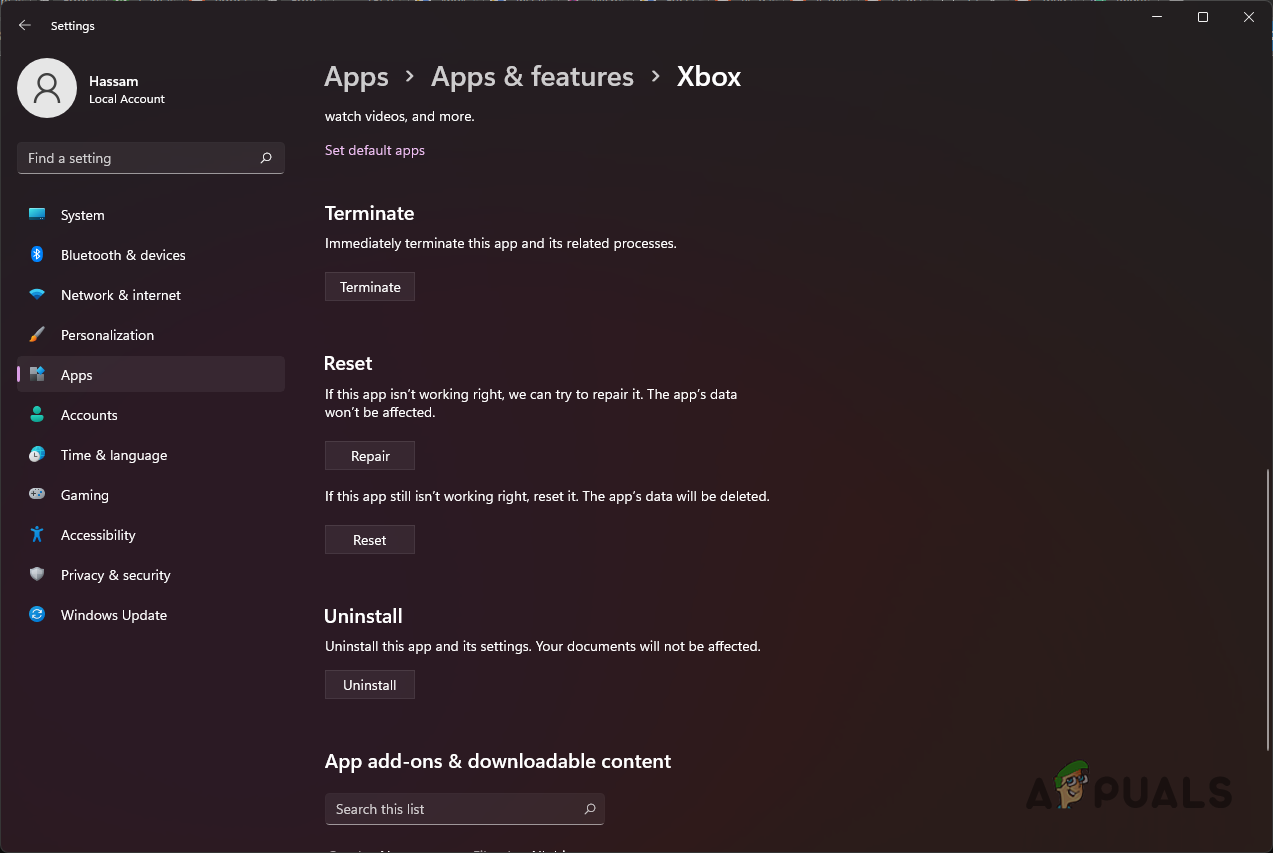Click the Windows Update sync icon

pos(37,615)
